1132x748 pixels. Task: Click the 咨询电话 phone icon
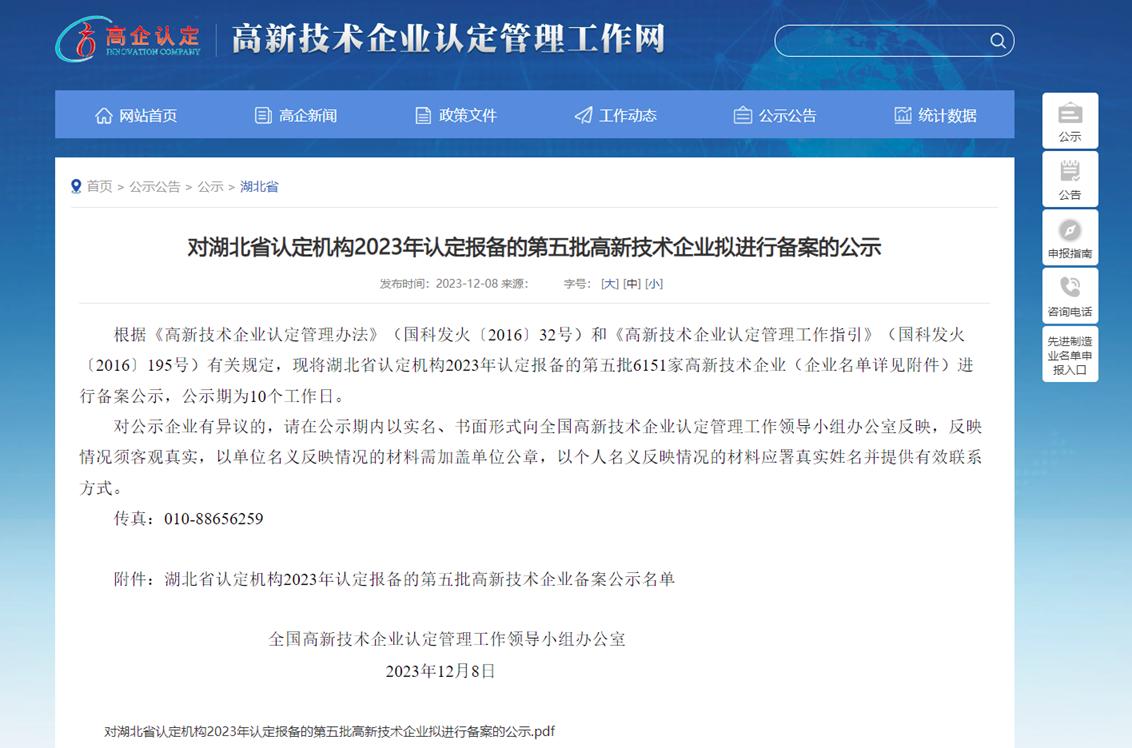[1070, 286]
